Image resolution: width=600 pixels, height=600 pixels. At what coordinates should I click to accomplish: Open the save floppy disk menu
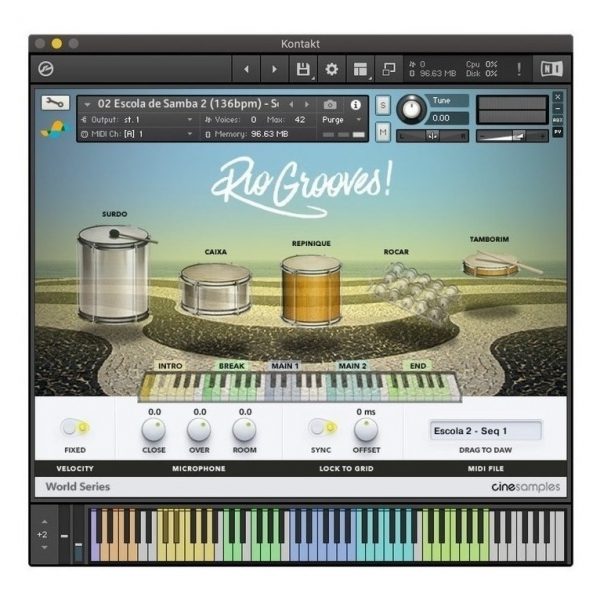(303, 69)
